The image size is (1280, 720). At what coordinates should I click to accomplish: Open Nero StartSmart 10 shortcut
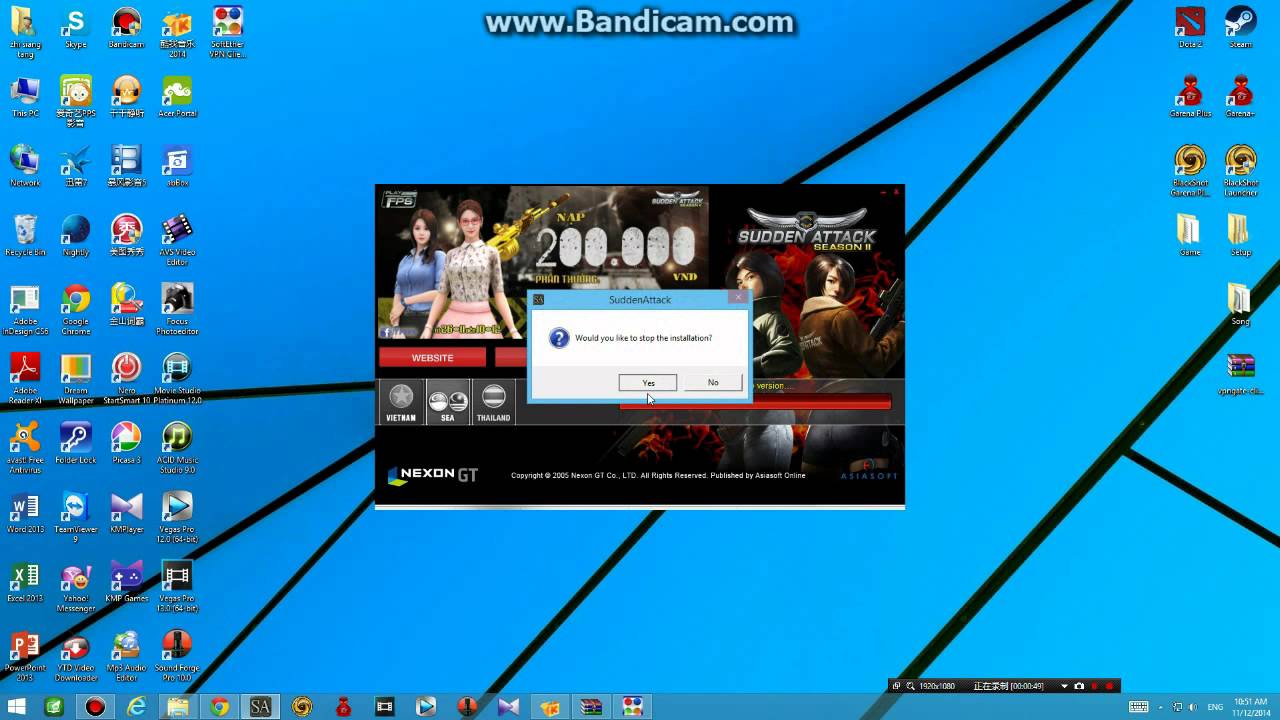126,379
